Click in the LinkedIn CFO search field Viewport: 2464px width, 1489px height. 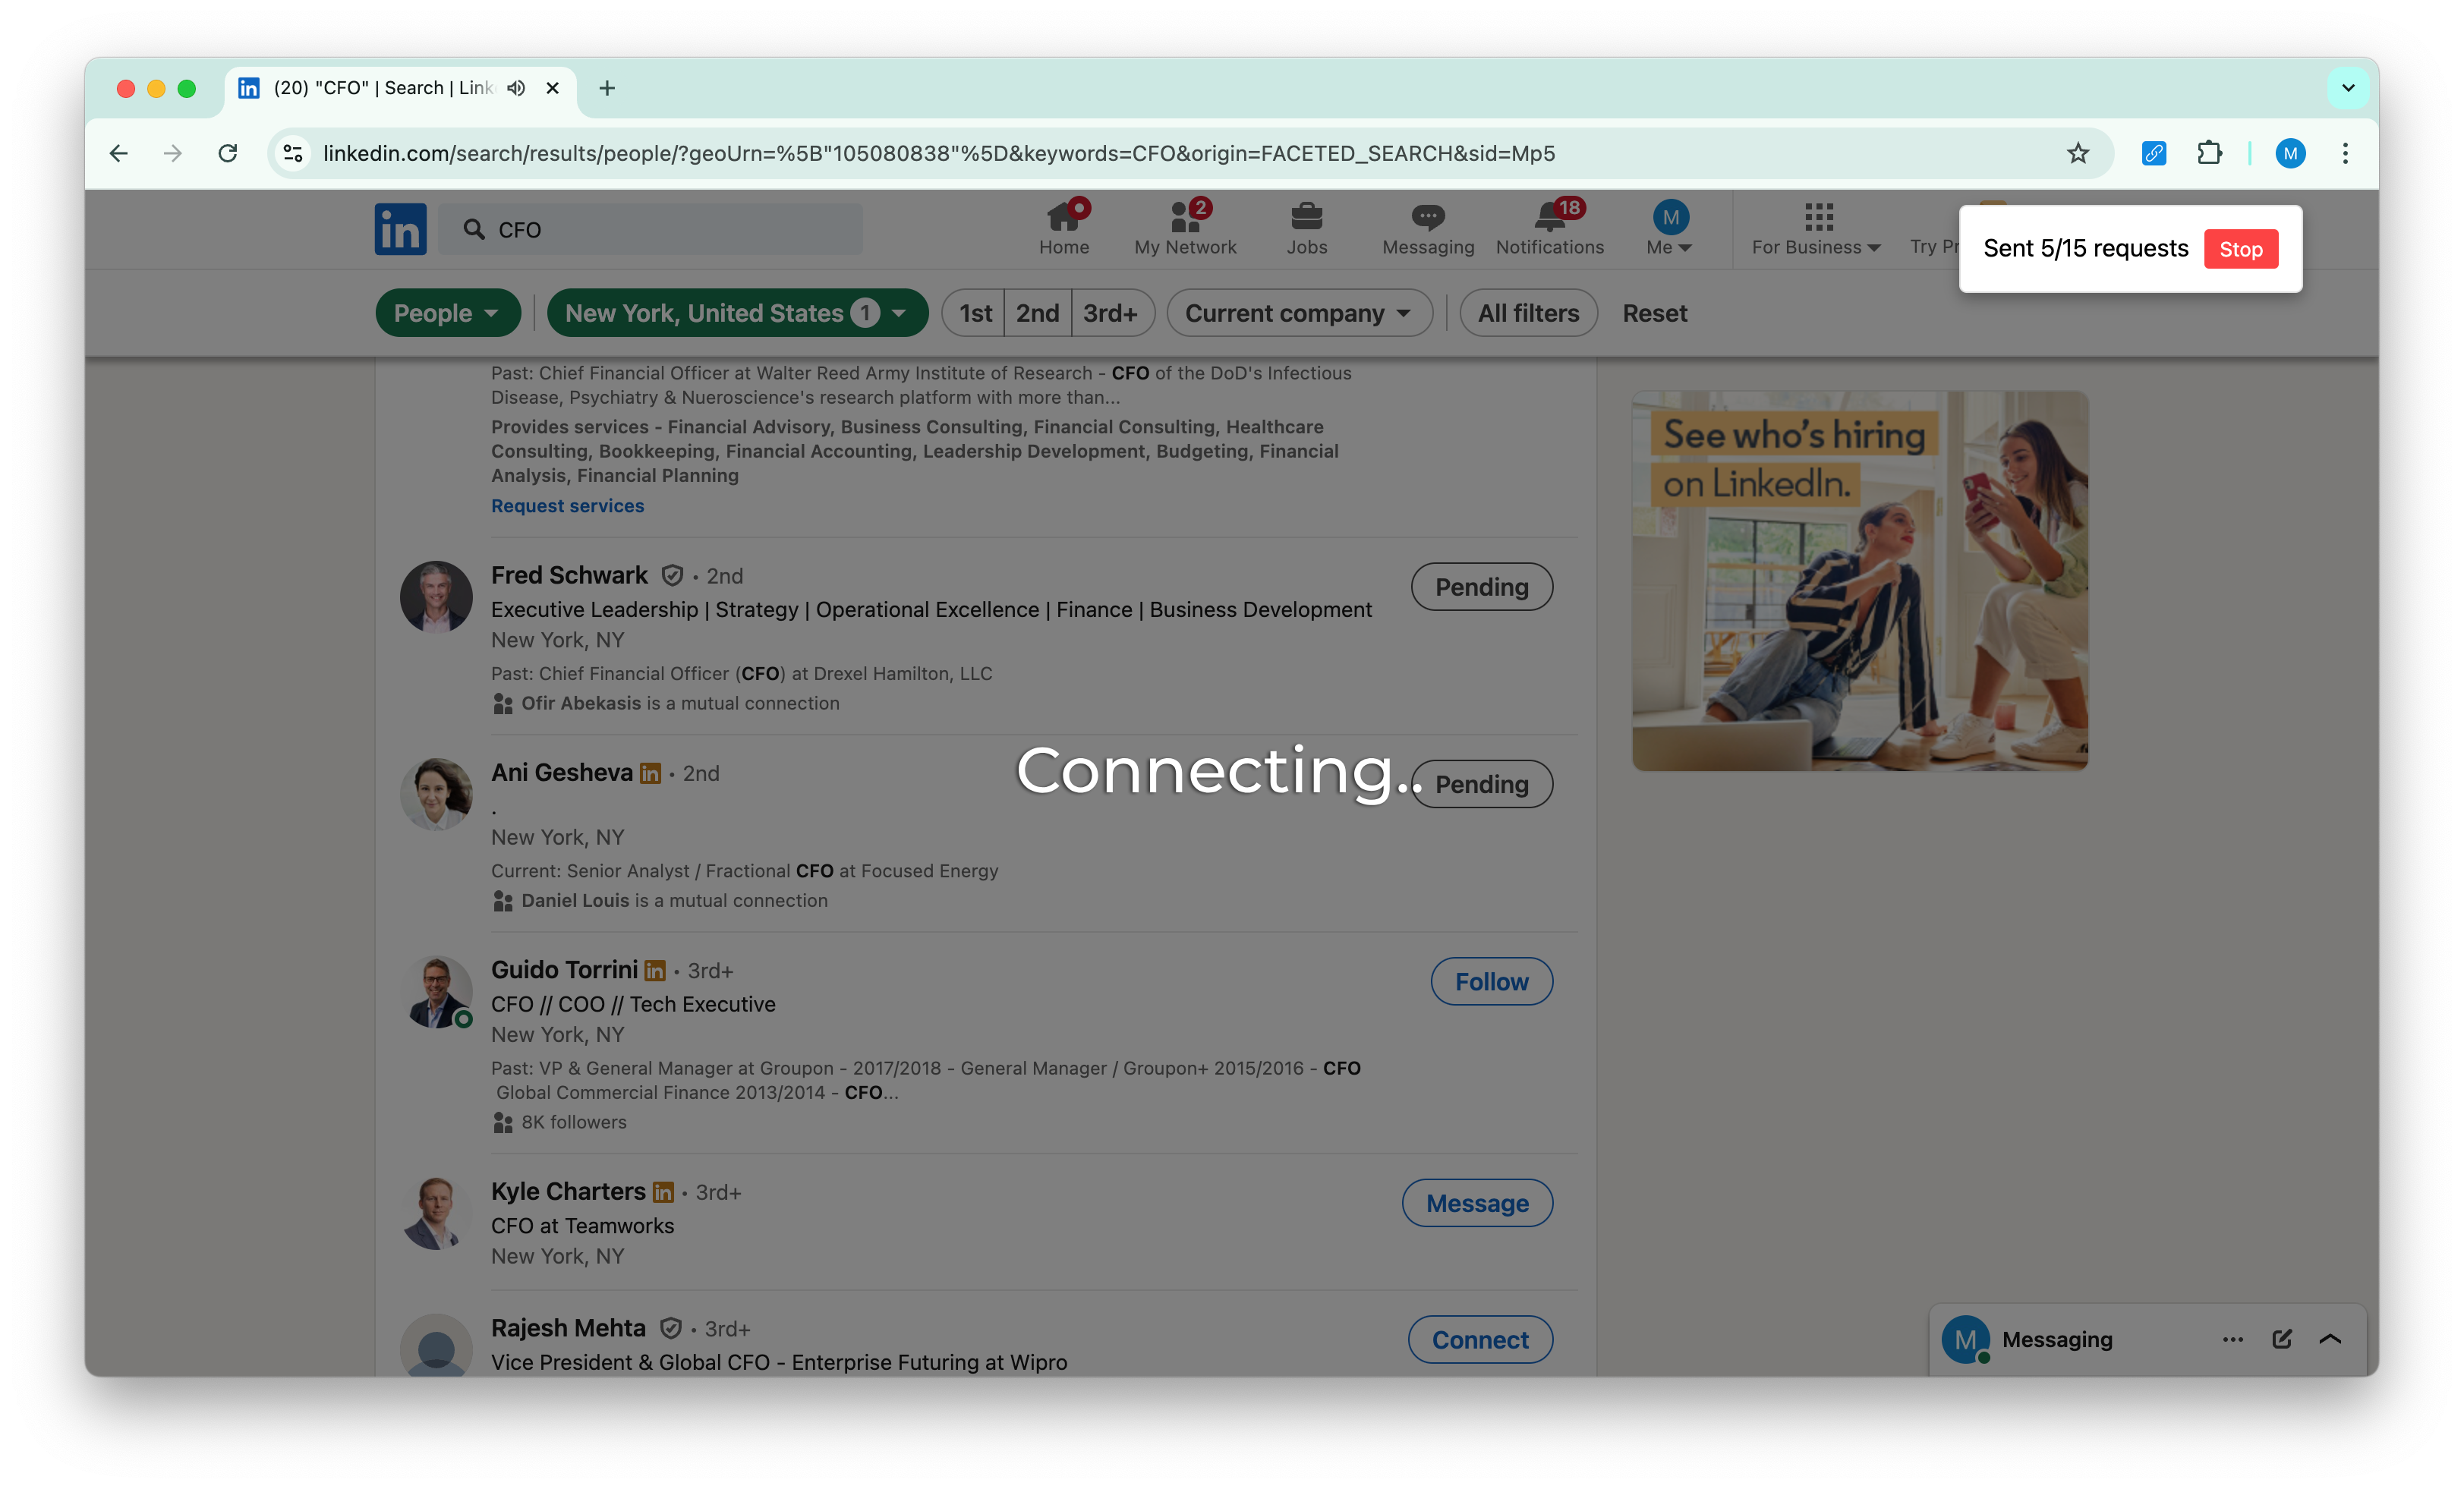(x=650, y=229)
